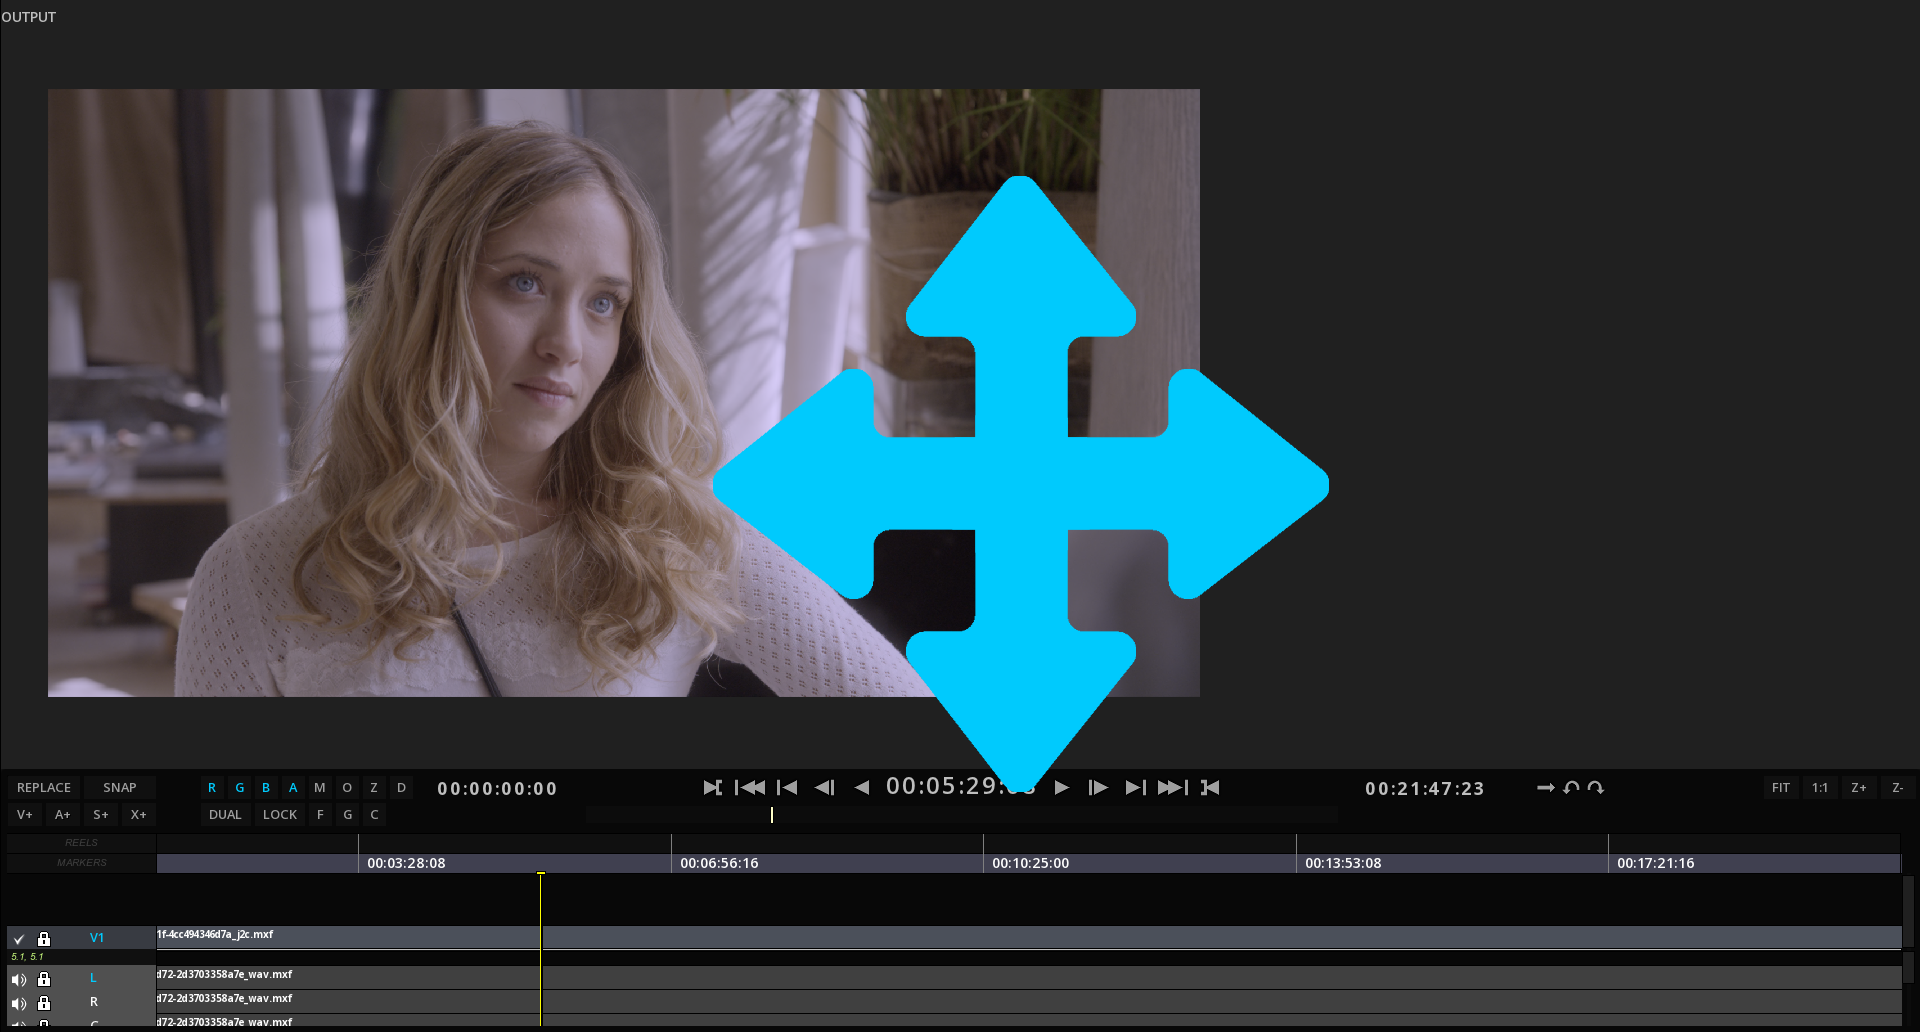Click the play reverse triangle button
1920x1032 pixels.
pos(862,788)
